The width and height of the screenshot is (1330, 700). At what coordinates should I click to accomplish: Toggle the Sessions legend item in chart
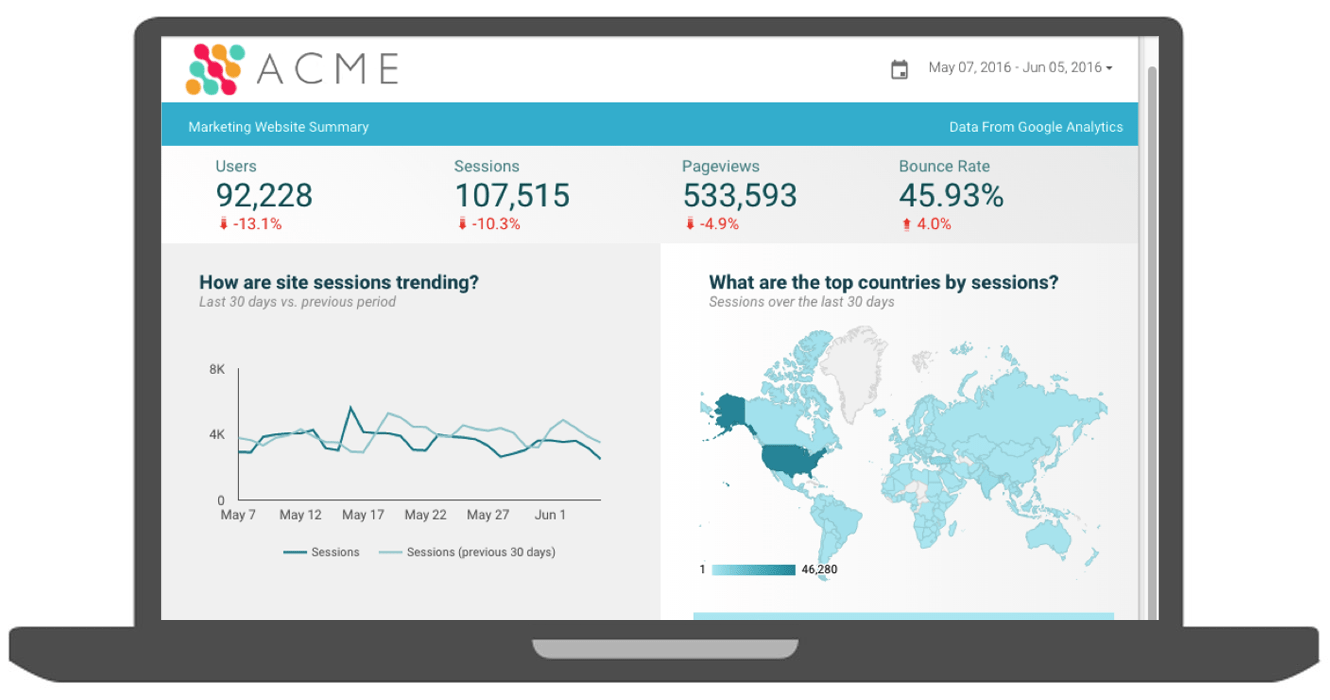(322, 552)
